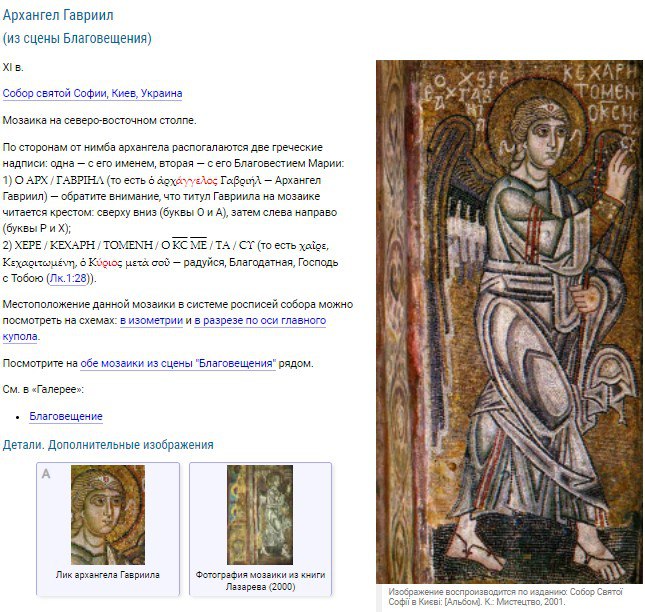This screenshot has height=612, width=645.
Task: Click the 'Лк.1:28' scripture reference link
Action: coord(69,278)
